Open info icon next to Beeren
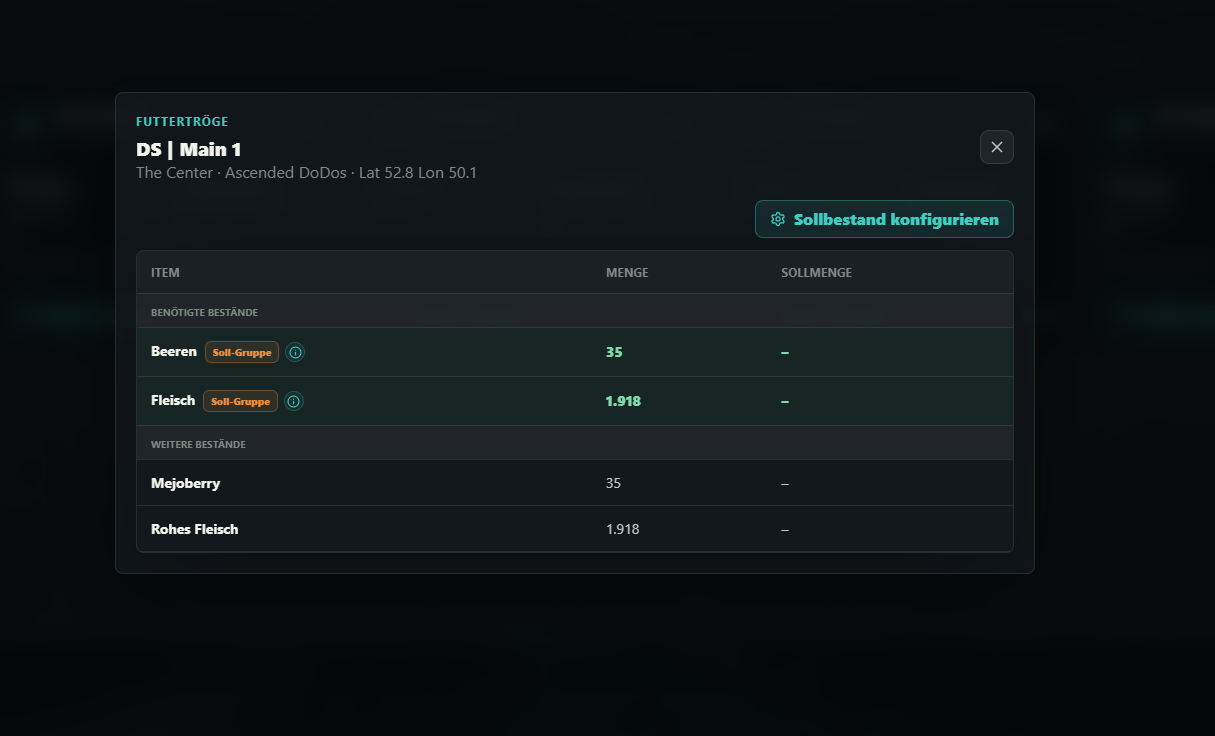 295,352
